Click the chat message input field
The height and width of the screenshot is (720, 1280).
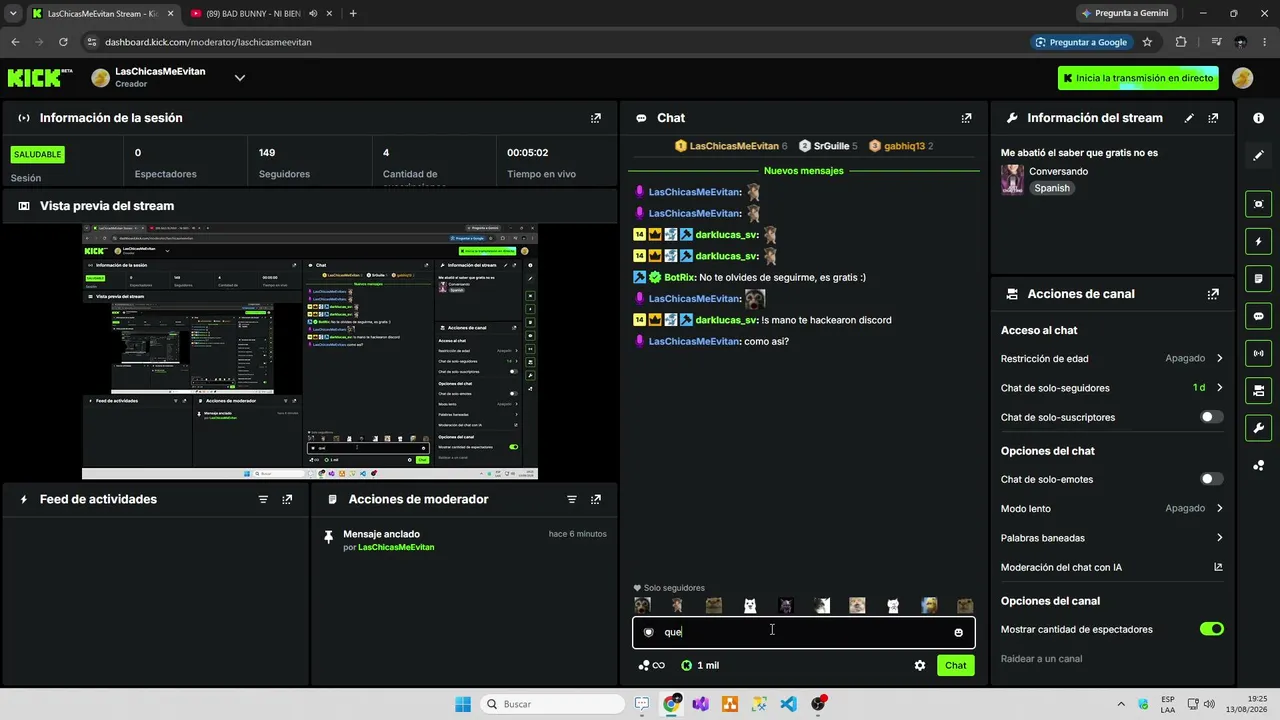pyautogui.click(x=804, y=632)
